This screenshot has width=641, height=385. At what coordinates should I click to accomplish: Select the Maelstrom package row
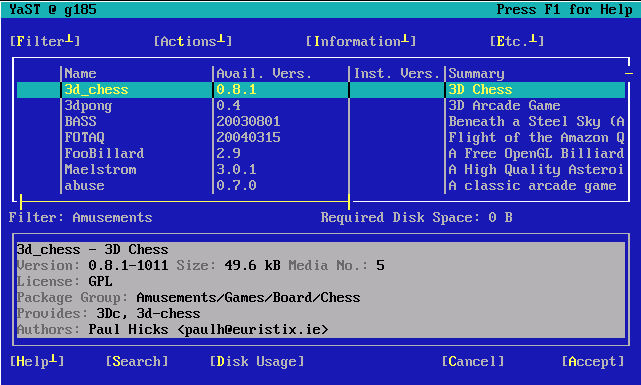click(321, 169)
